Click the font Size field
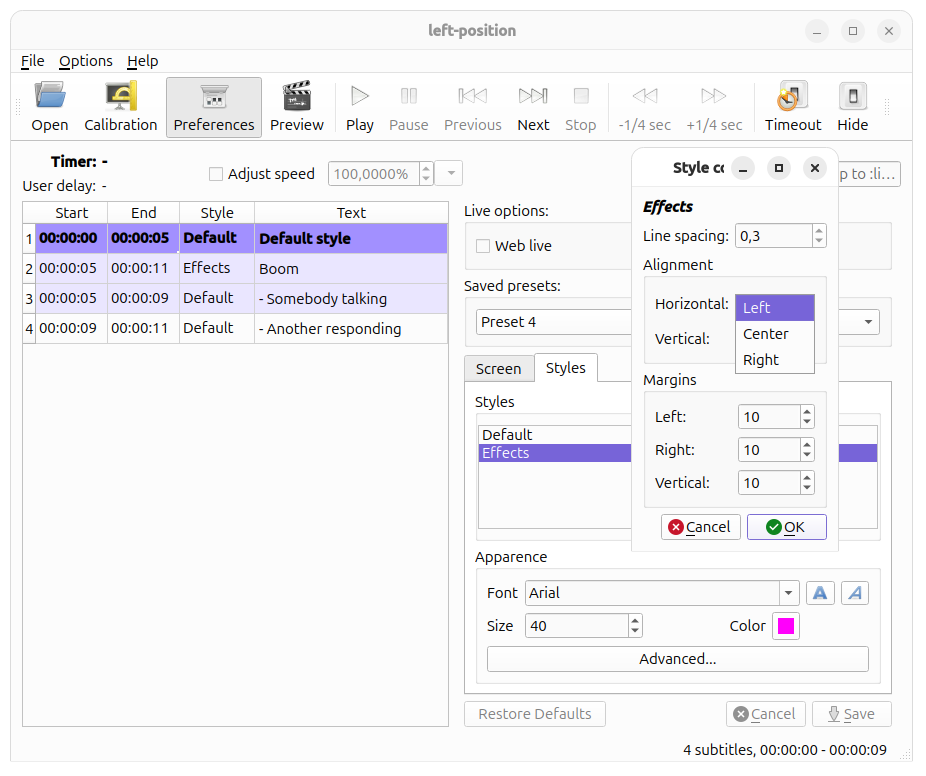 (x=576, y=626)
